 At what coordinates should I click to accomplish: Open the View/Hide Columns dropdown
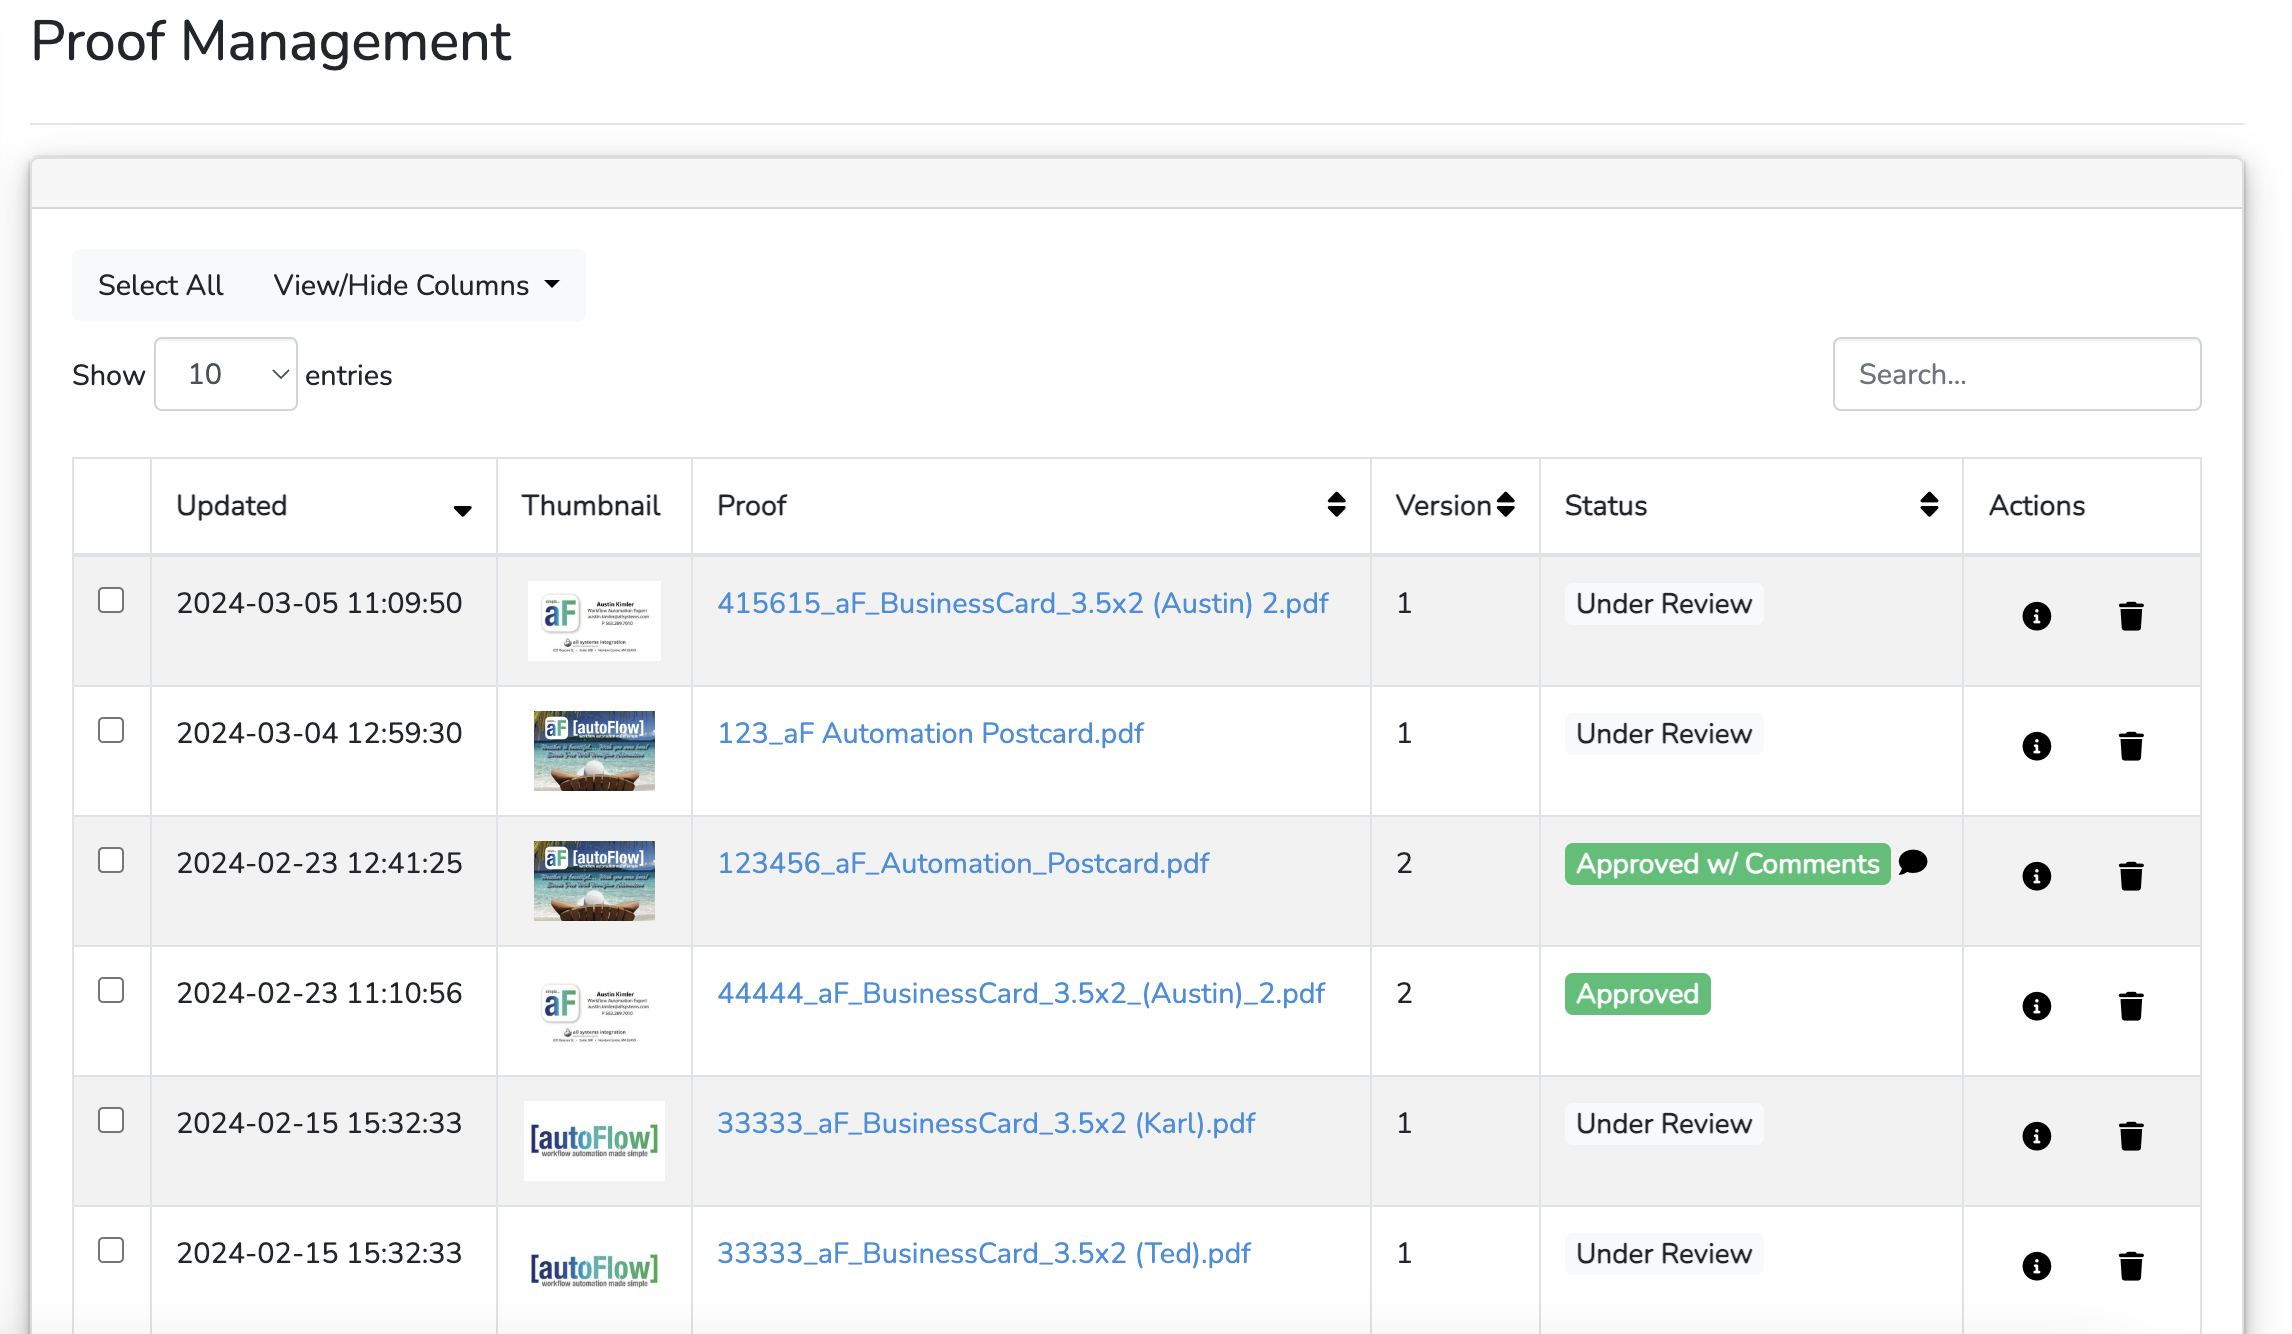(416, 285)
